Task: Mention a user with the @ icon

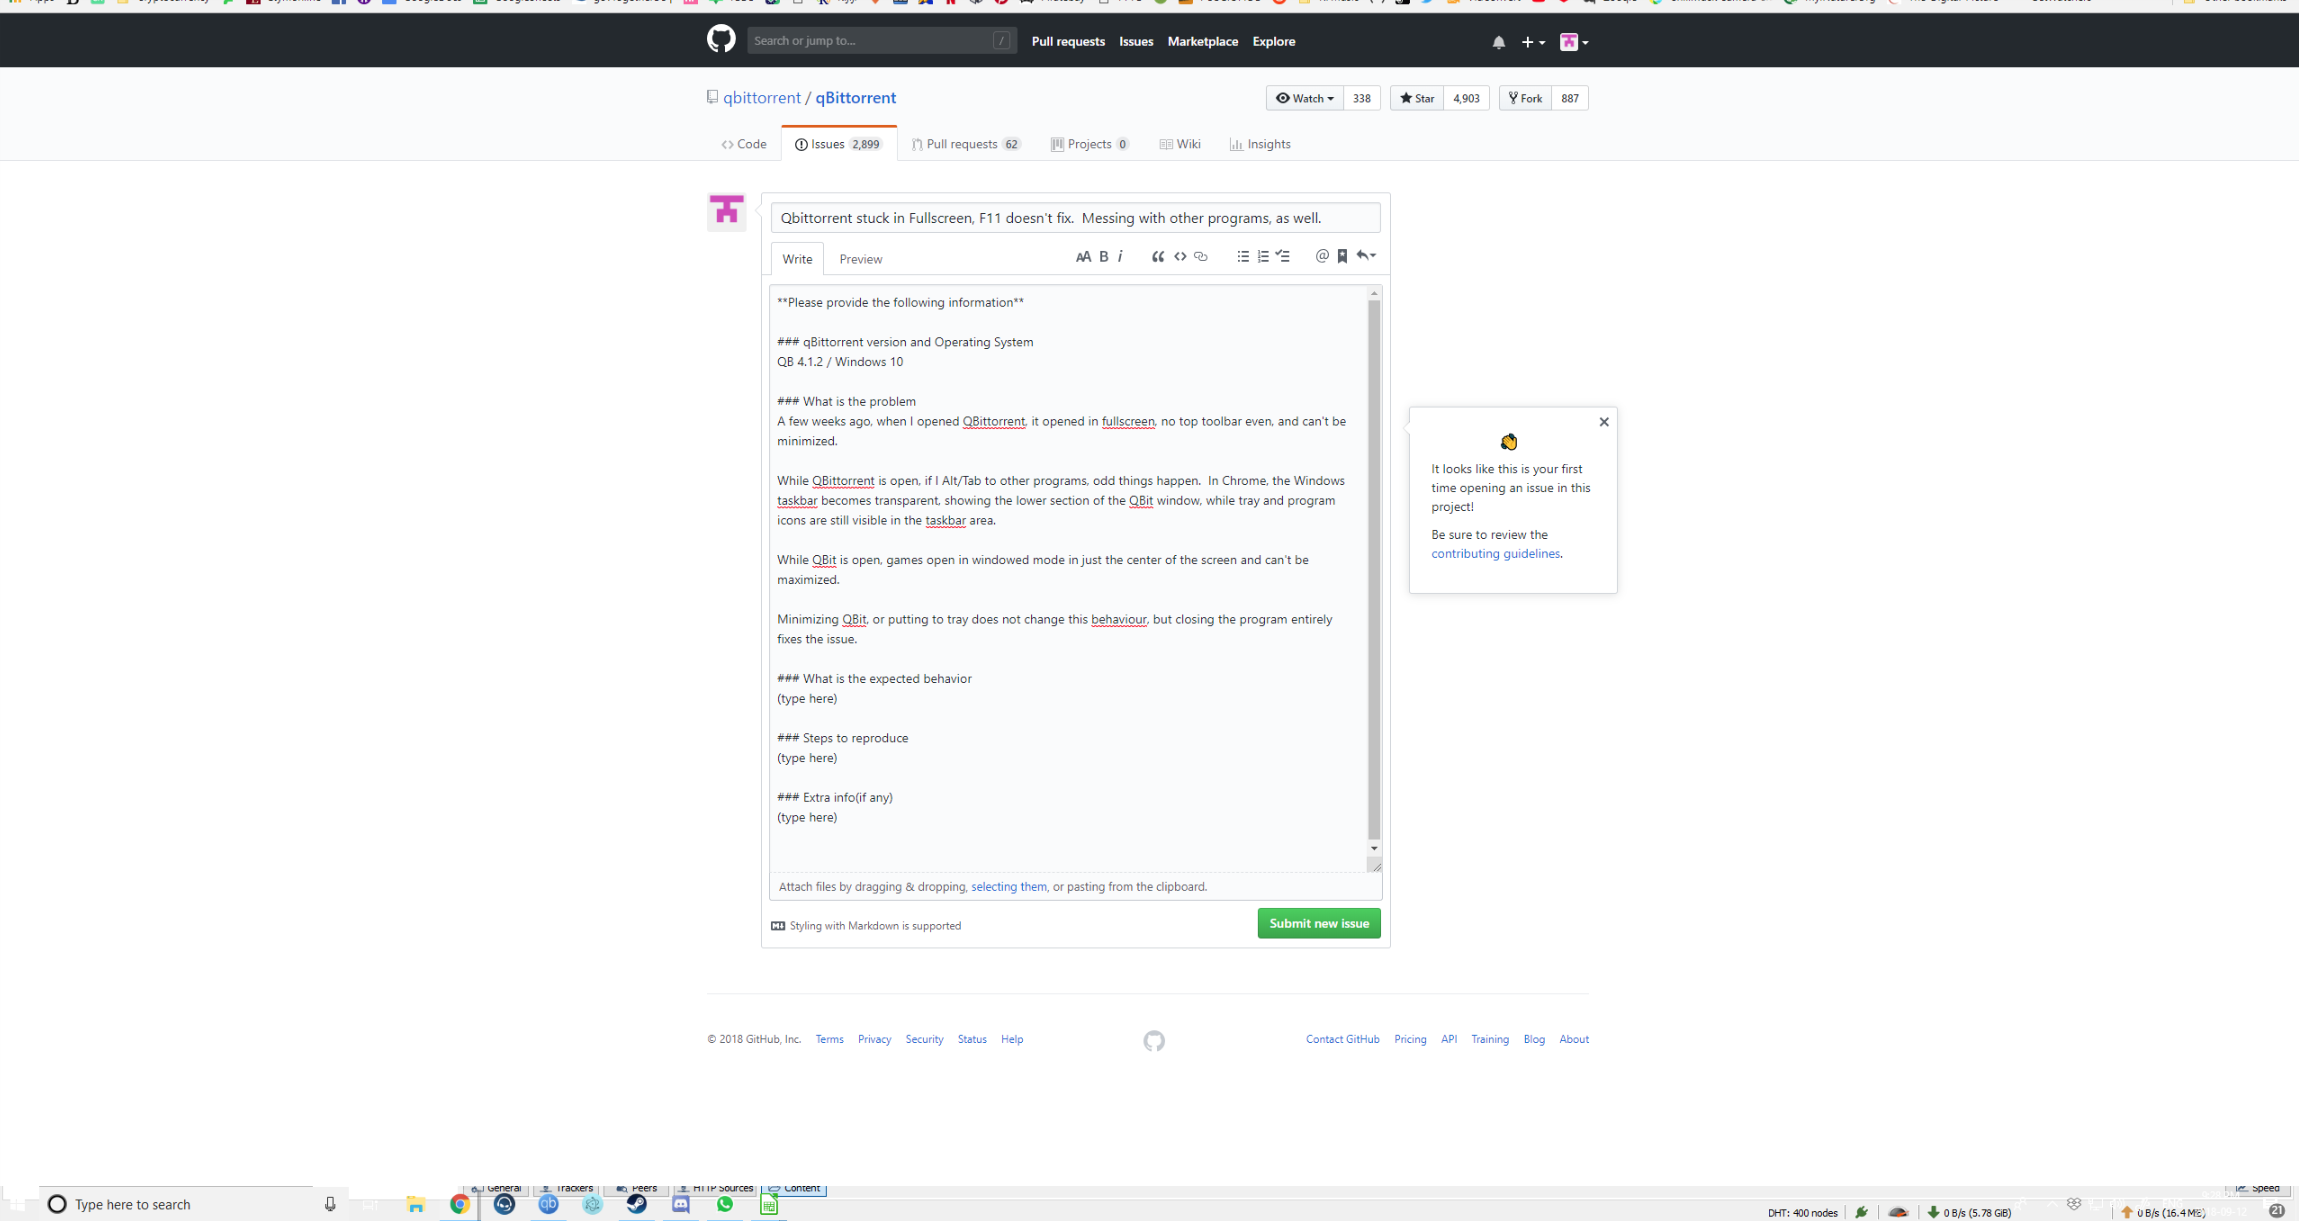Action: [x=1322, y=257]
